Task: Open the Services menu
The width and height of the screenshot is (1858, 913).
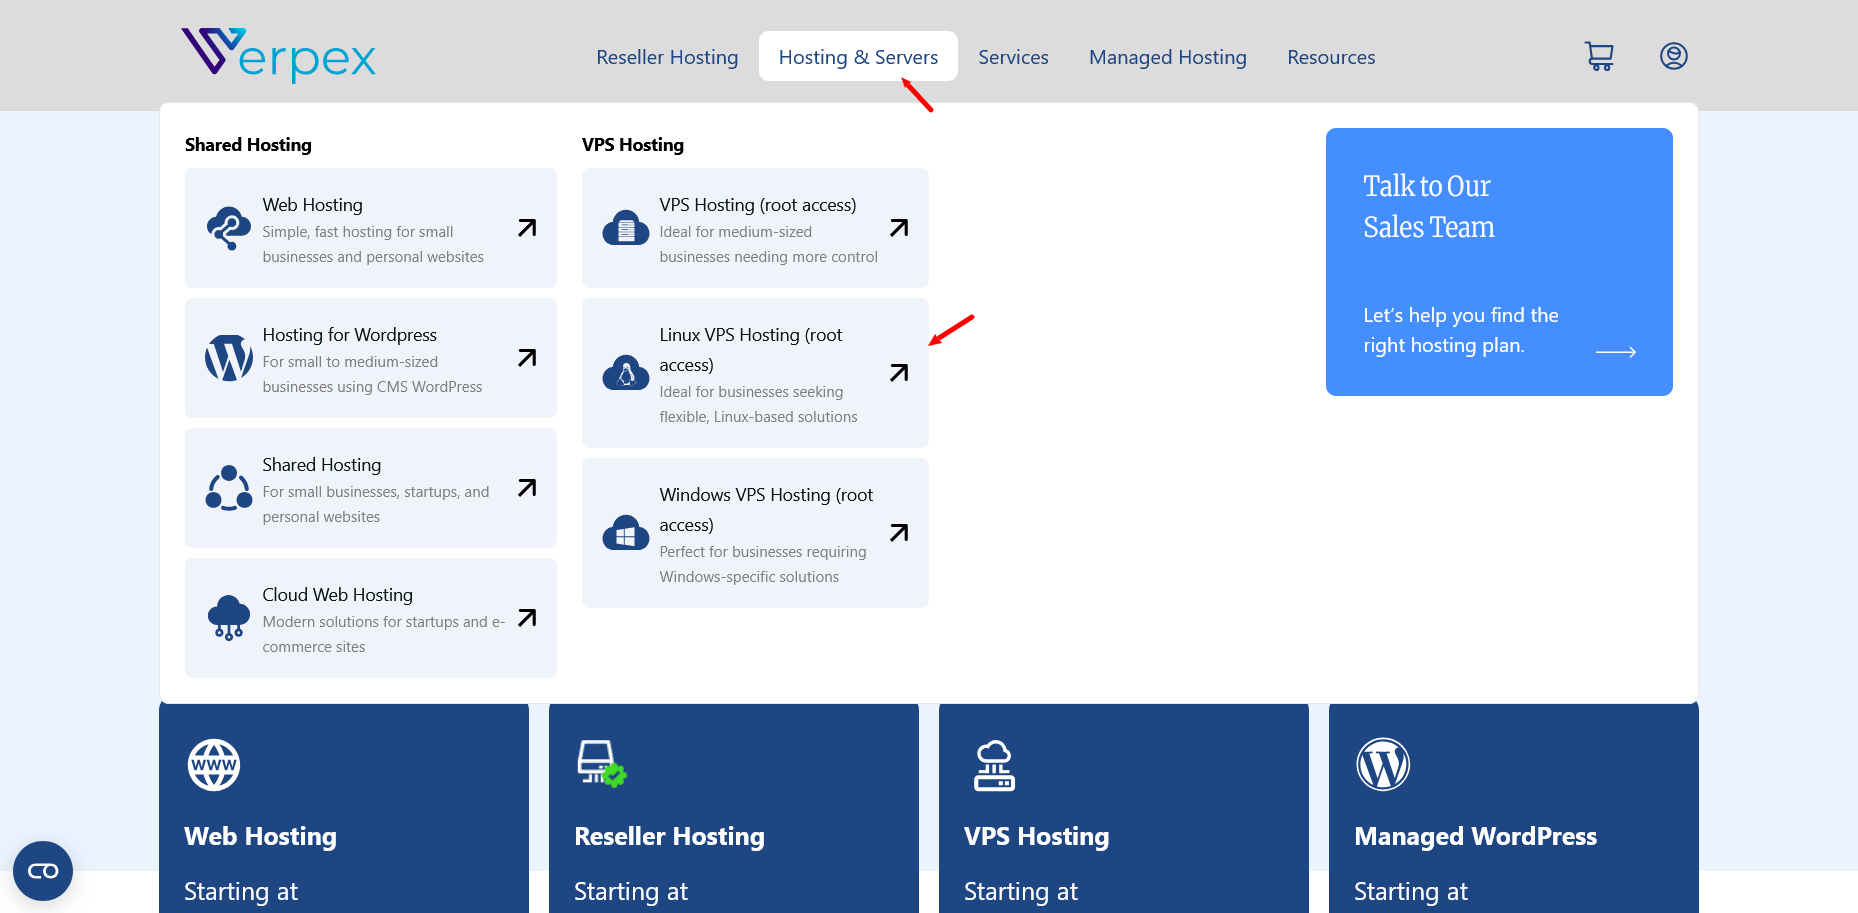Action: (1013, 57)
